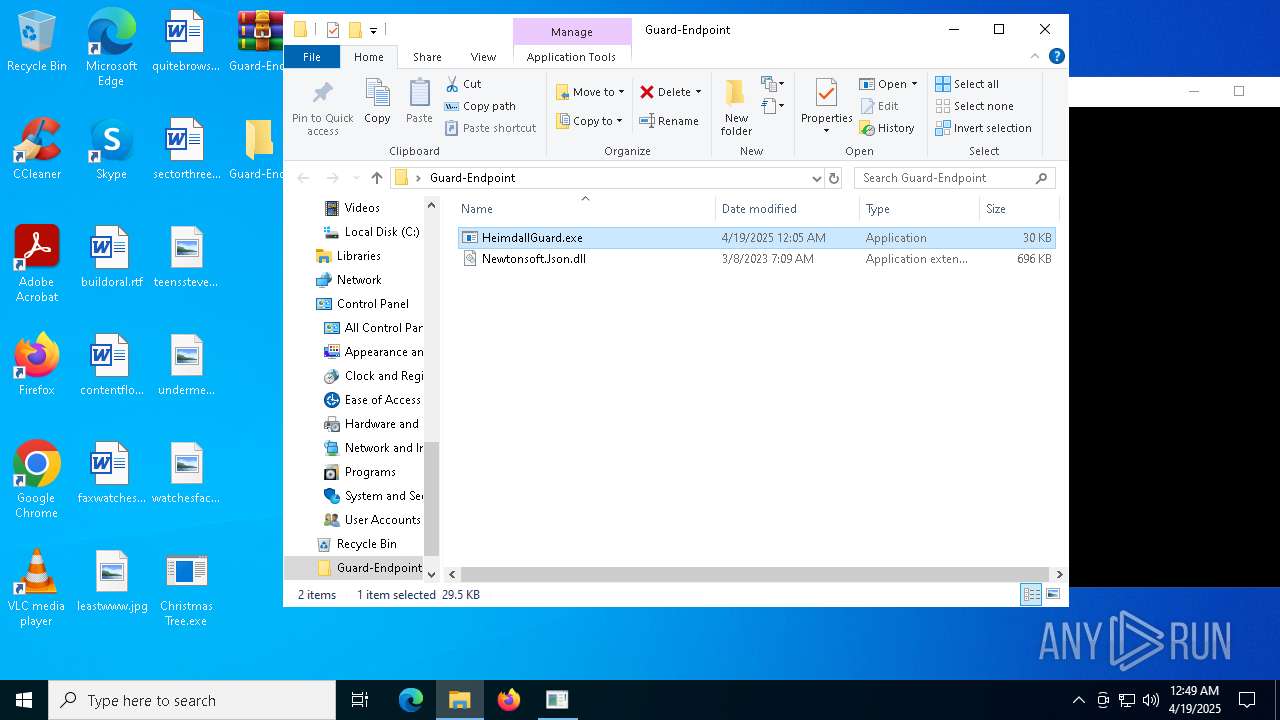1280x720 pixels.
Task: Select Recycle Bin in navigation pane
Action: click(x=357, y=544)
